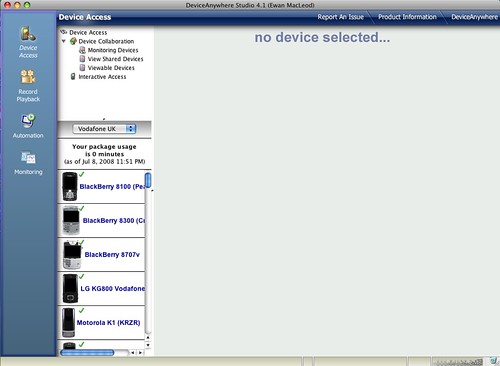This screenshot has height=366, width=500.
Task: Select Interactive Access tree label
Action: tap(102, 77)
